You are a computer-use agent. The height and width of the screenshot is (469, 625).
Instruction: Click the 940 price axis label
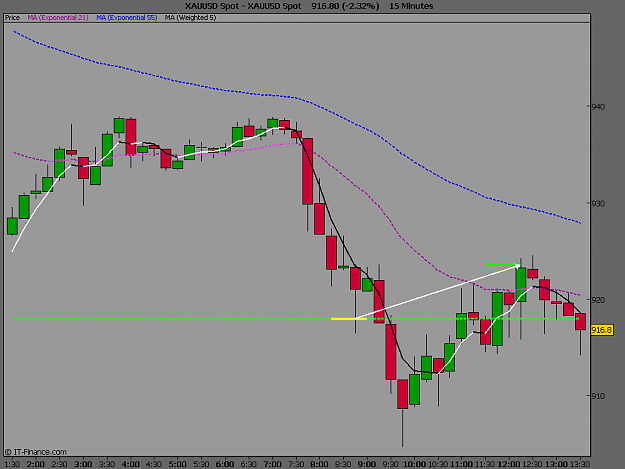point(597,107)
